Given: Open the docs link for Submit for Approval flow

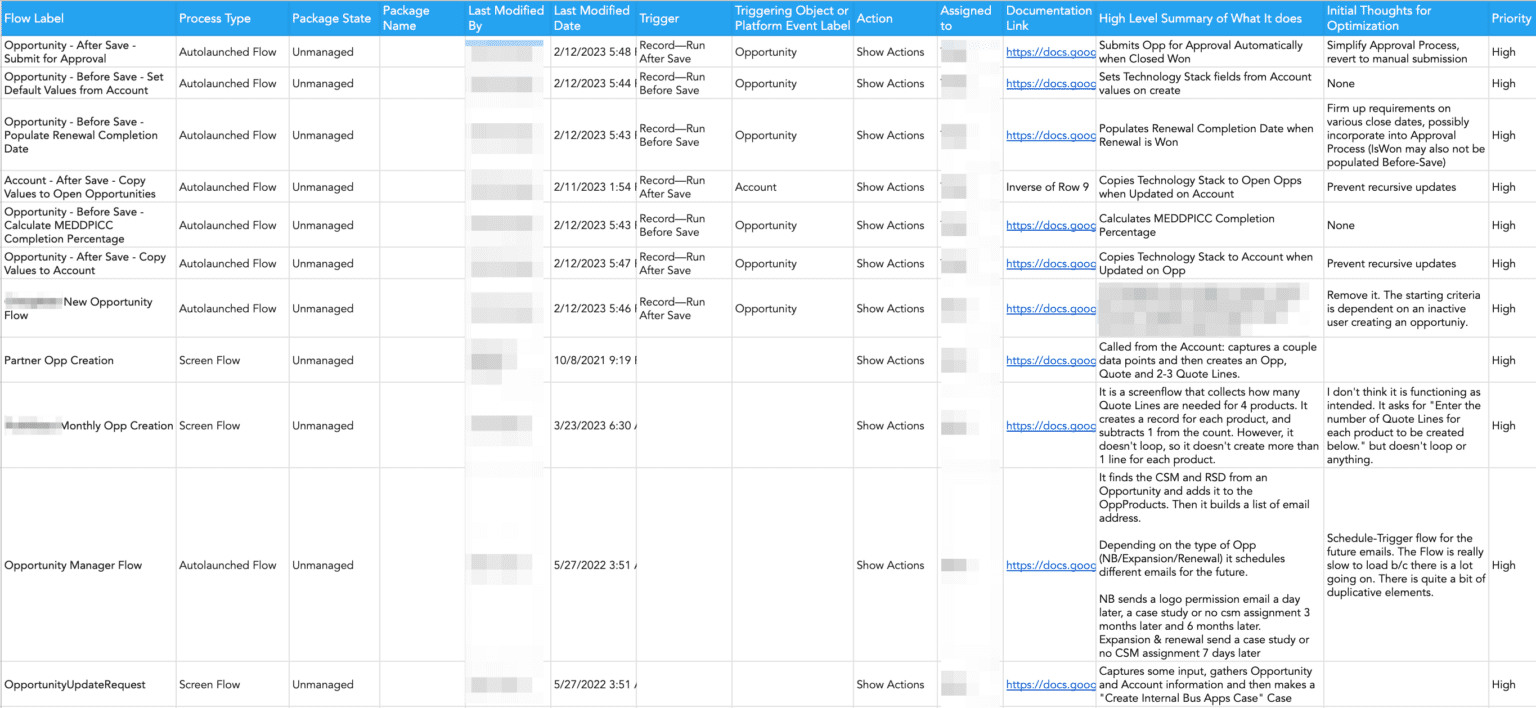Looking at the screenshot, I should click(1049, 52).
